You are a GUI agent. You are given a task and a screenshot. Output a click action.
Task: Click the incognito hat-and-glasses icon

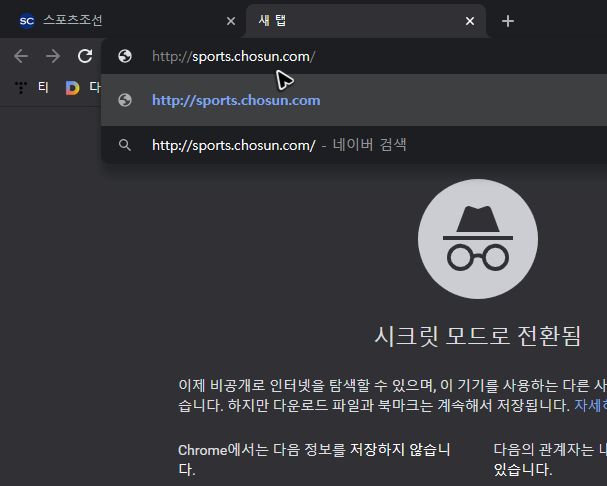pyautogui.click(x=478, y=239)
